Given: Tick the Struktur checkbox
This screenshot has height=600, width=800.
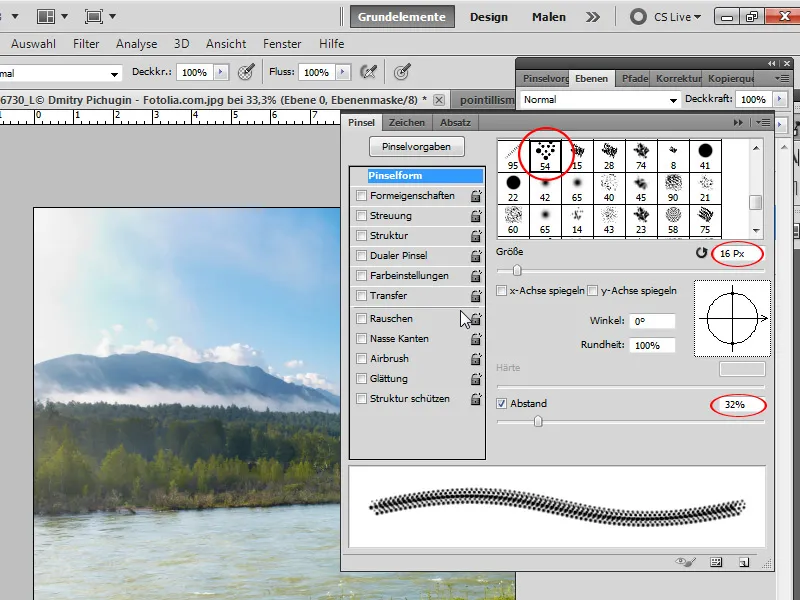Looking at the screenshot, I should pos(361,236).
